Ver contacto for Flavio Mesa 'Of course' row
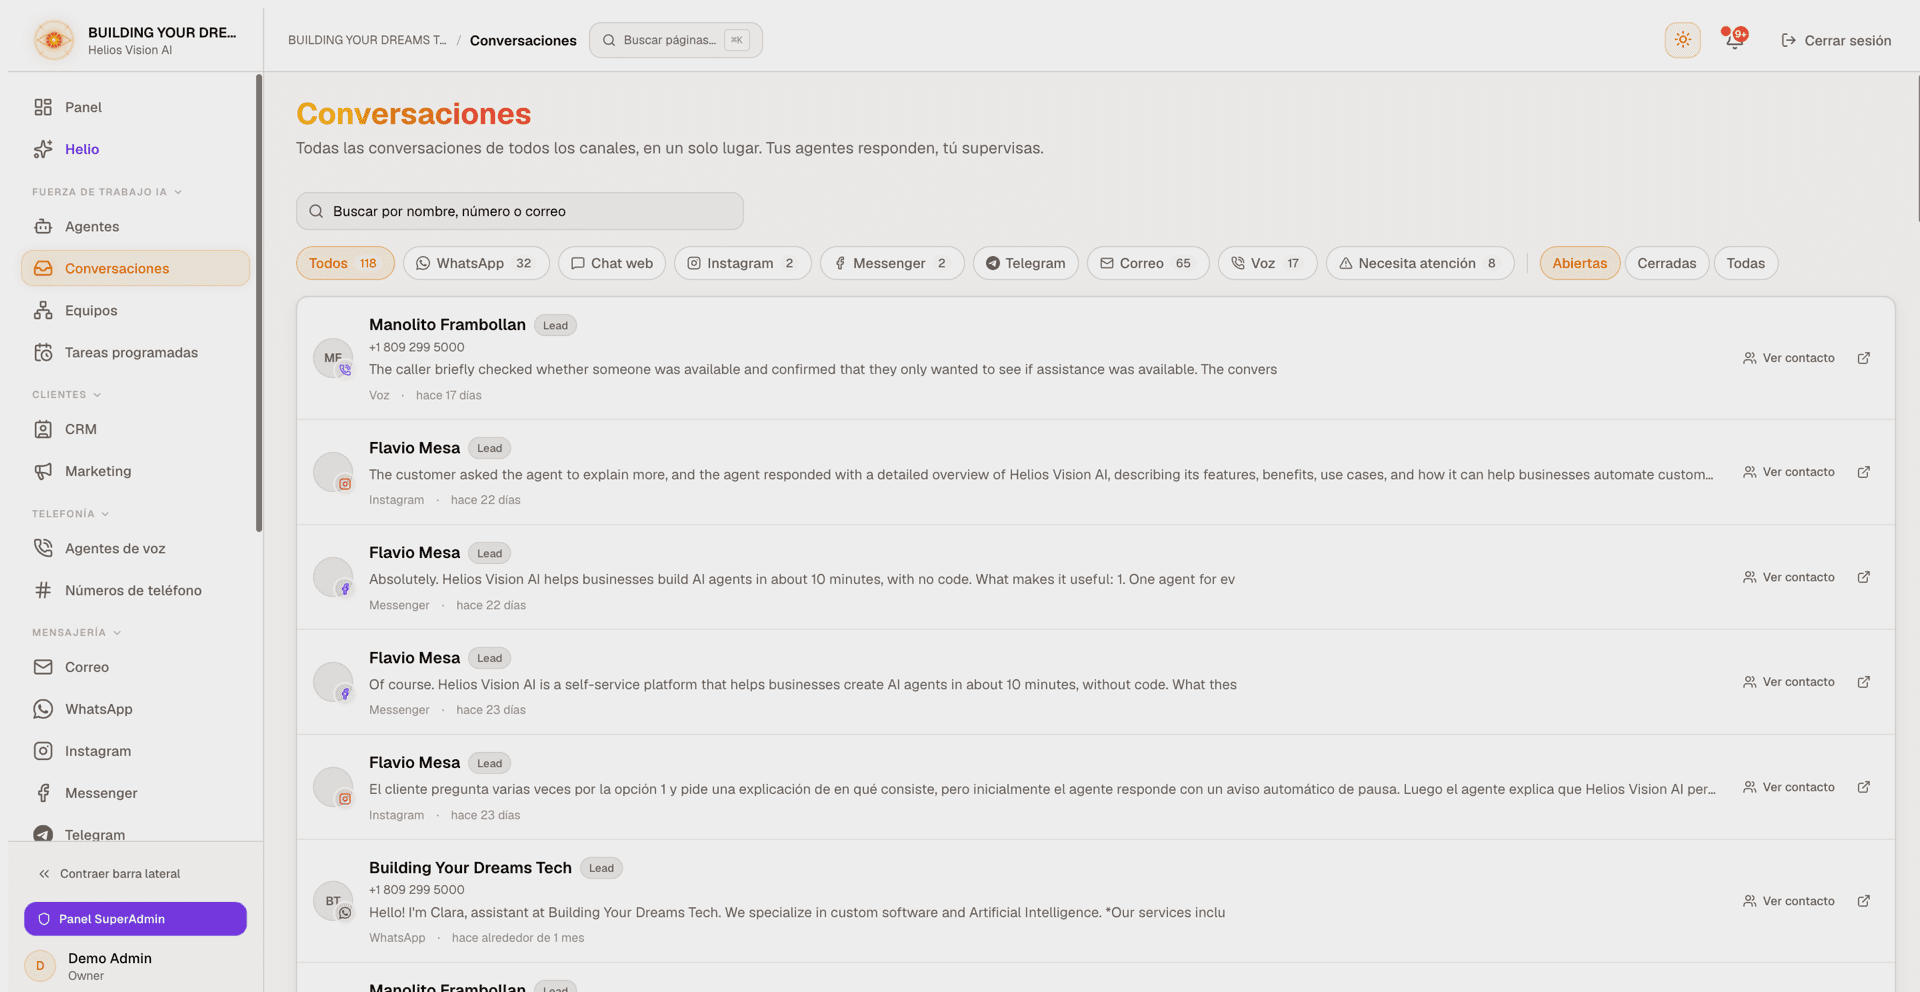This screenshot has height=992, width=1920. click(1789, 682)
